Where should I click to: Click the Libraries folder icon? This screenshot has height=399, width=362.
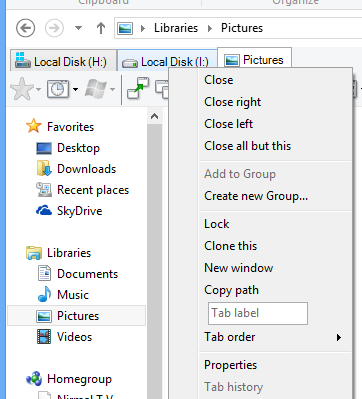pos(34,253)
